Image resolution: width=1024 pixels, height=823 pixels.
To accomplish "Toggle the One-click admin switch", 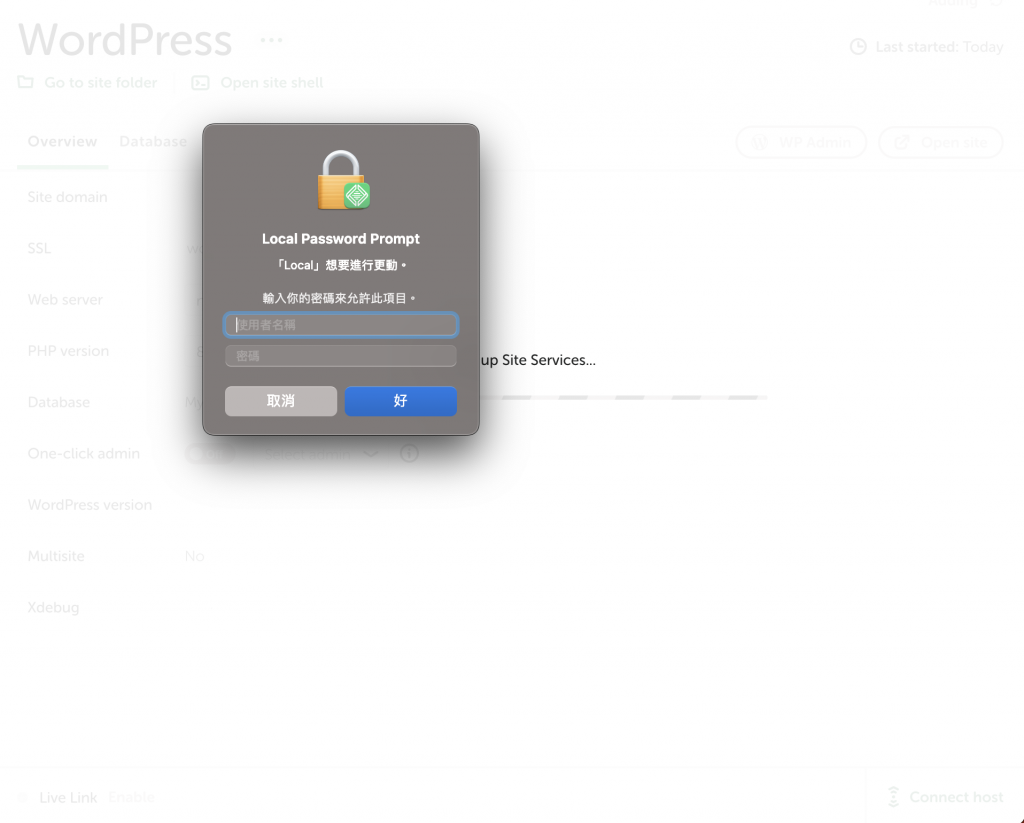I will click(x=210, y=454).
